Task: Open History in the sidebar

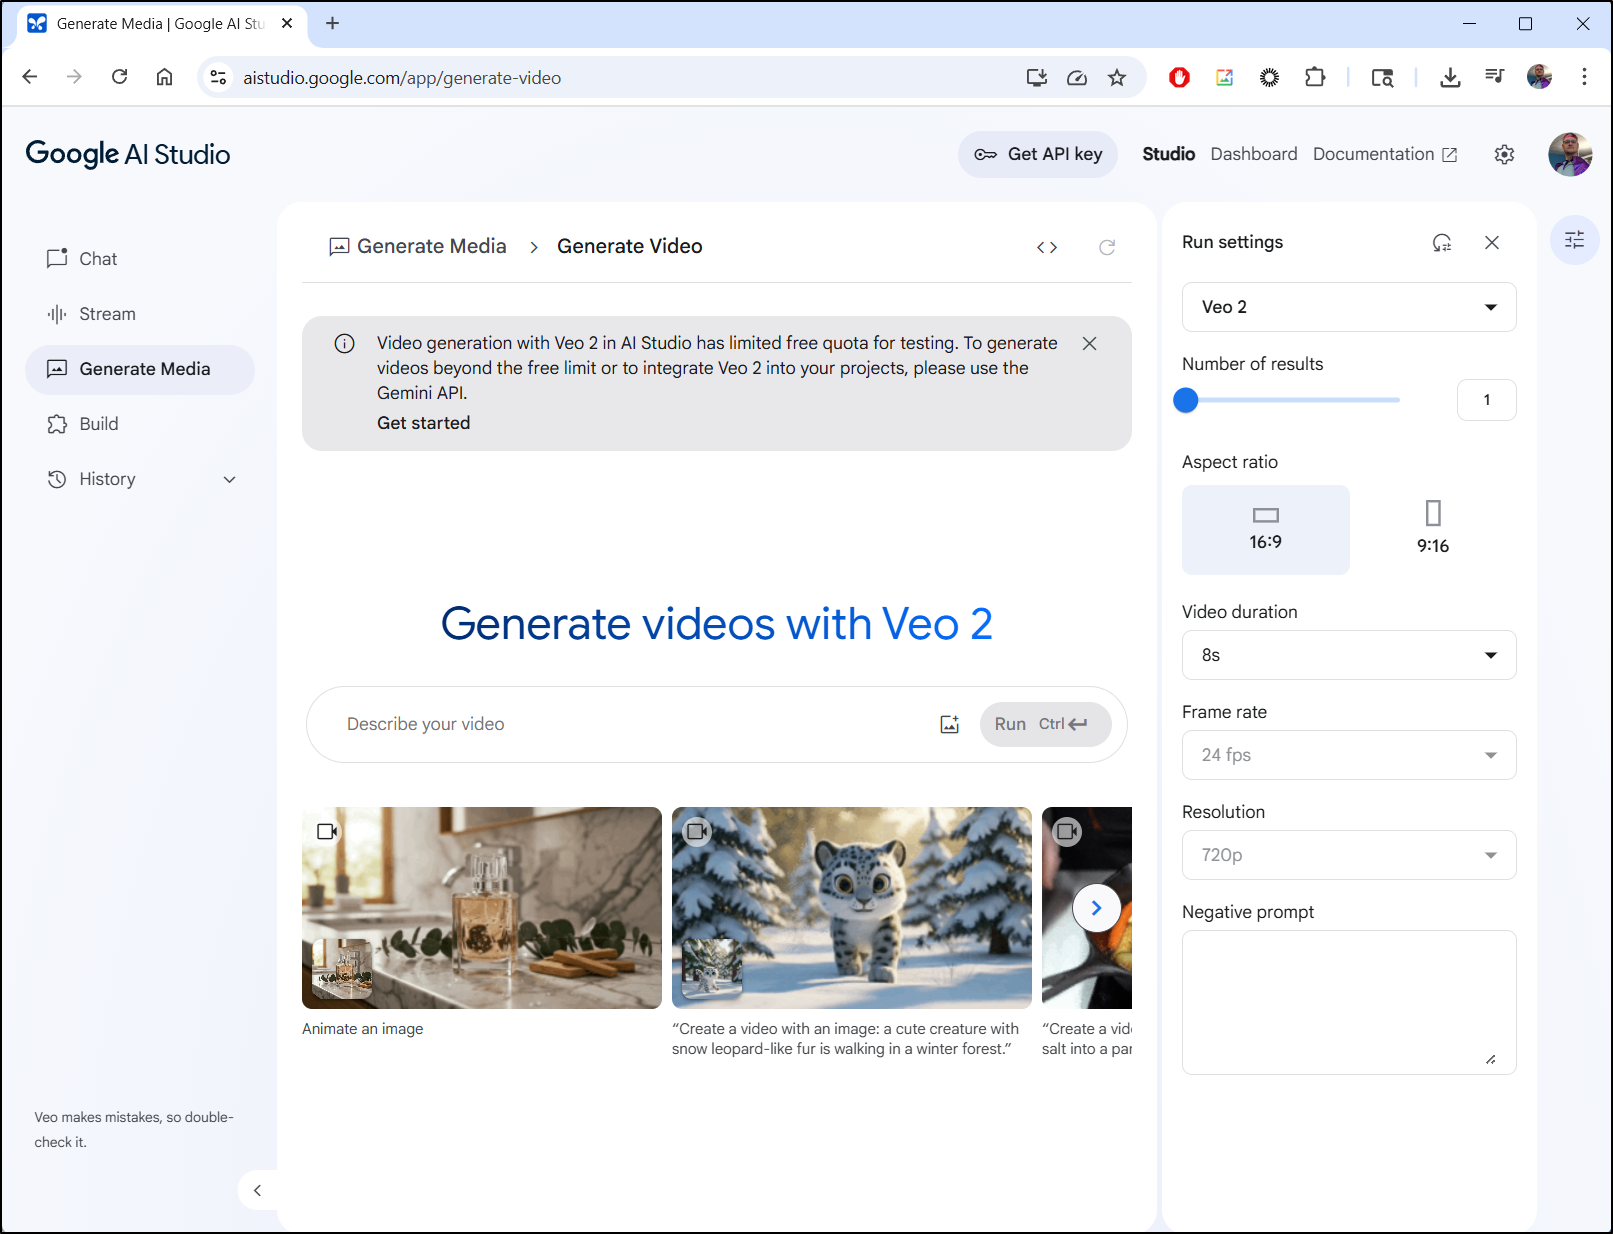Action: coord(140,479)
